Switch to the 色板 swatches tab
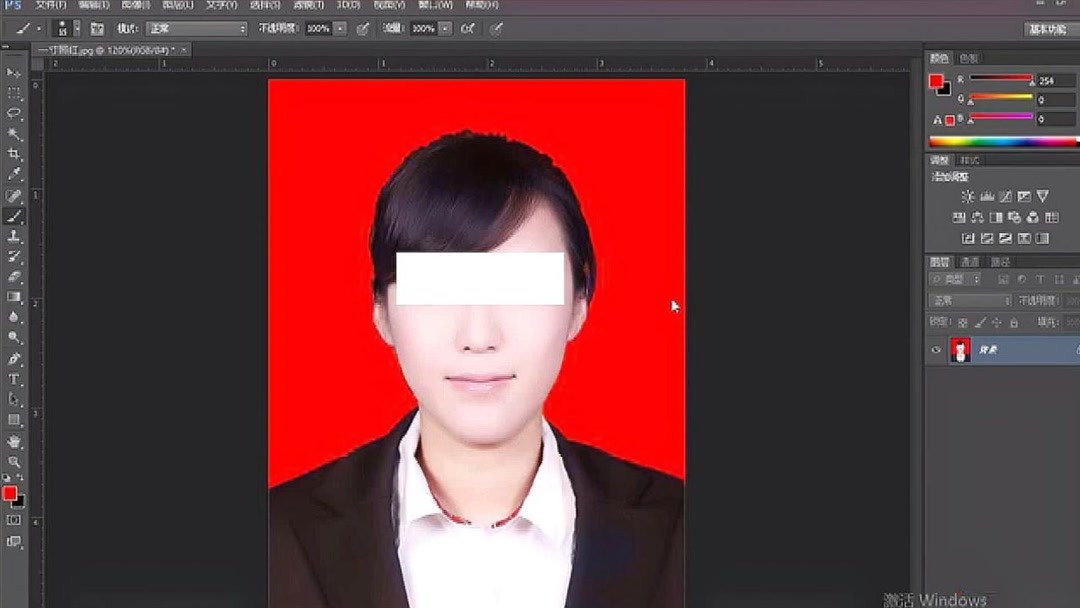Viewport: 1080px width, 608px height. tap(967, 58)
